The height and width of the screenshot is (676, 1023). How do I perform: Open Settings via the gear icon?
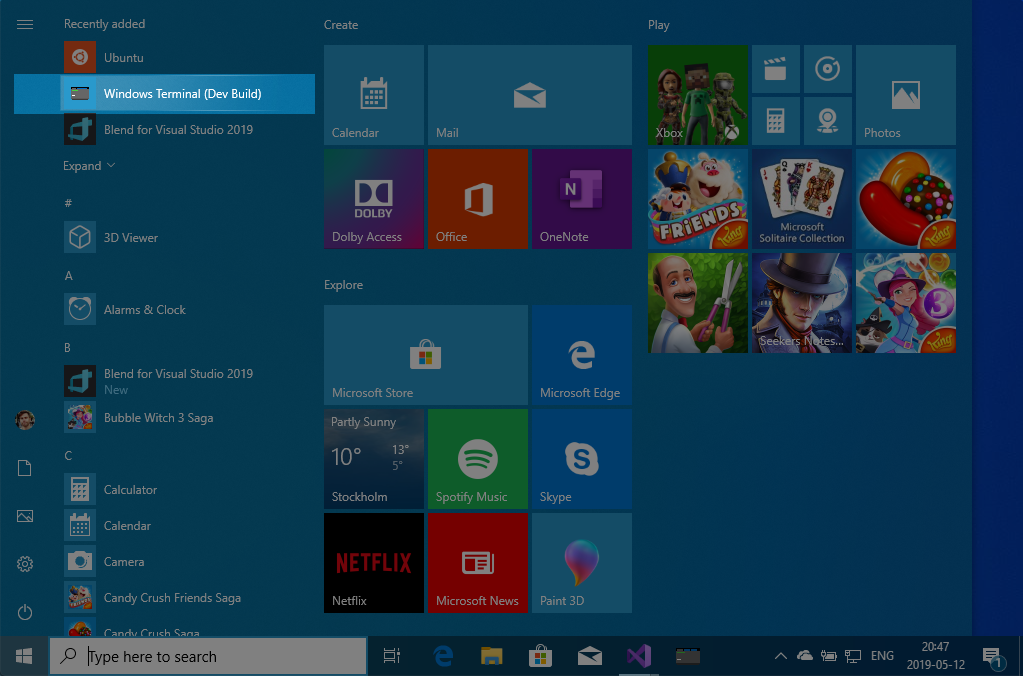coord(25,564)
